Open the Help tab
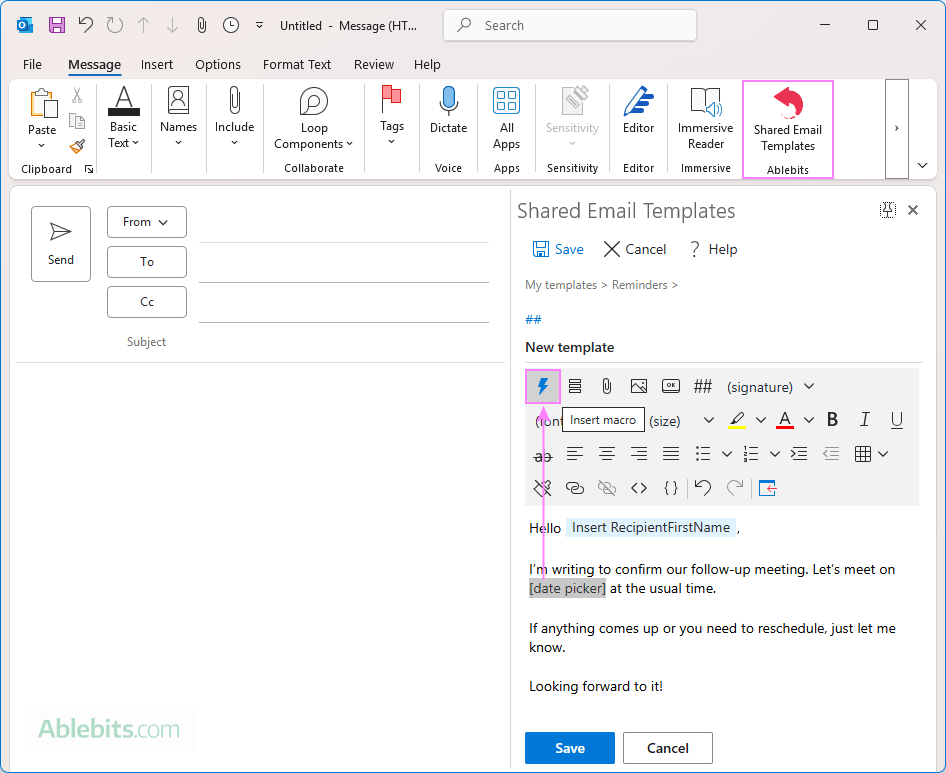This screenshot has height=773, width=946. coord(427,65)
